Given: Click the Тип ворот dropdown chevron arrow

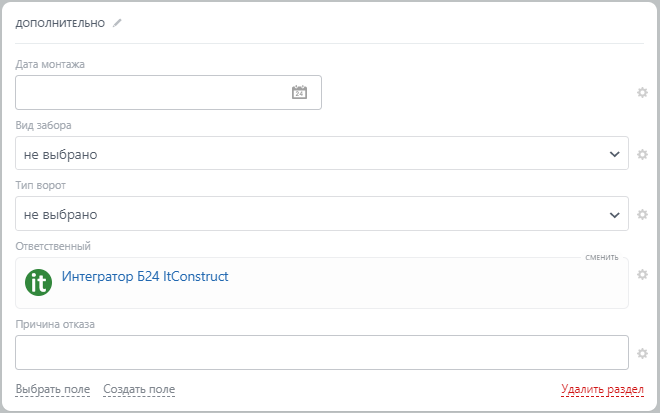Looking at the screenshot, I should point(615,214).
